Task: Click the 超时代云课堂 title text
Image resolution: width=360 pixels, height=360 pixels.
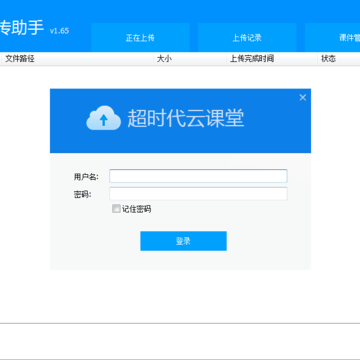Action: (186, 118)
